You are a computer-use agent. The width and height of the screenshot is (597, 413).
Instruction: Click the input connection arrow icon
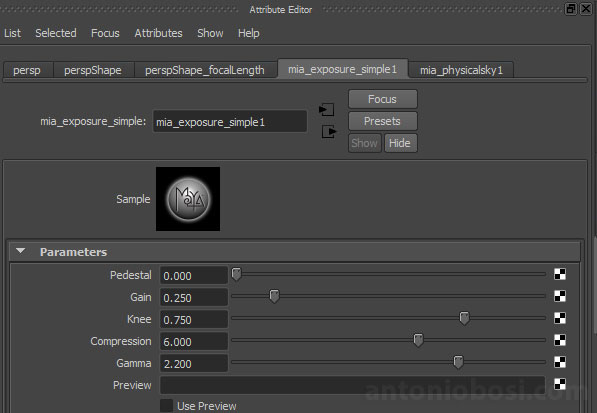326,110
